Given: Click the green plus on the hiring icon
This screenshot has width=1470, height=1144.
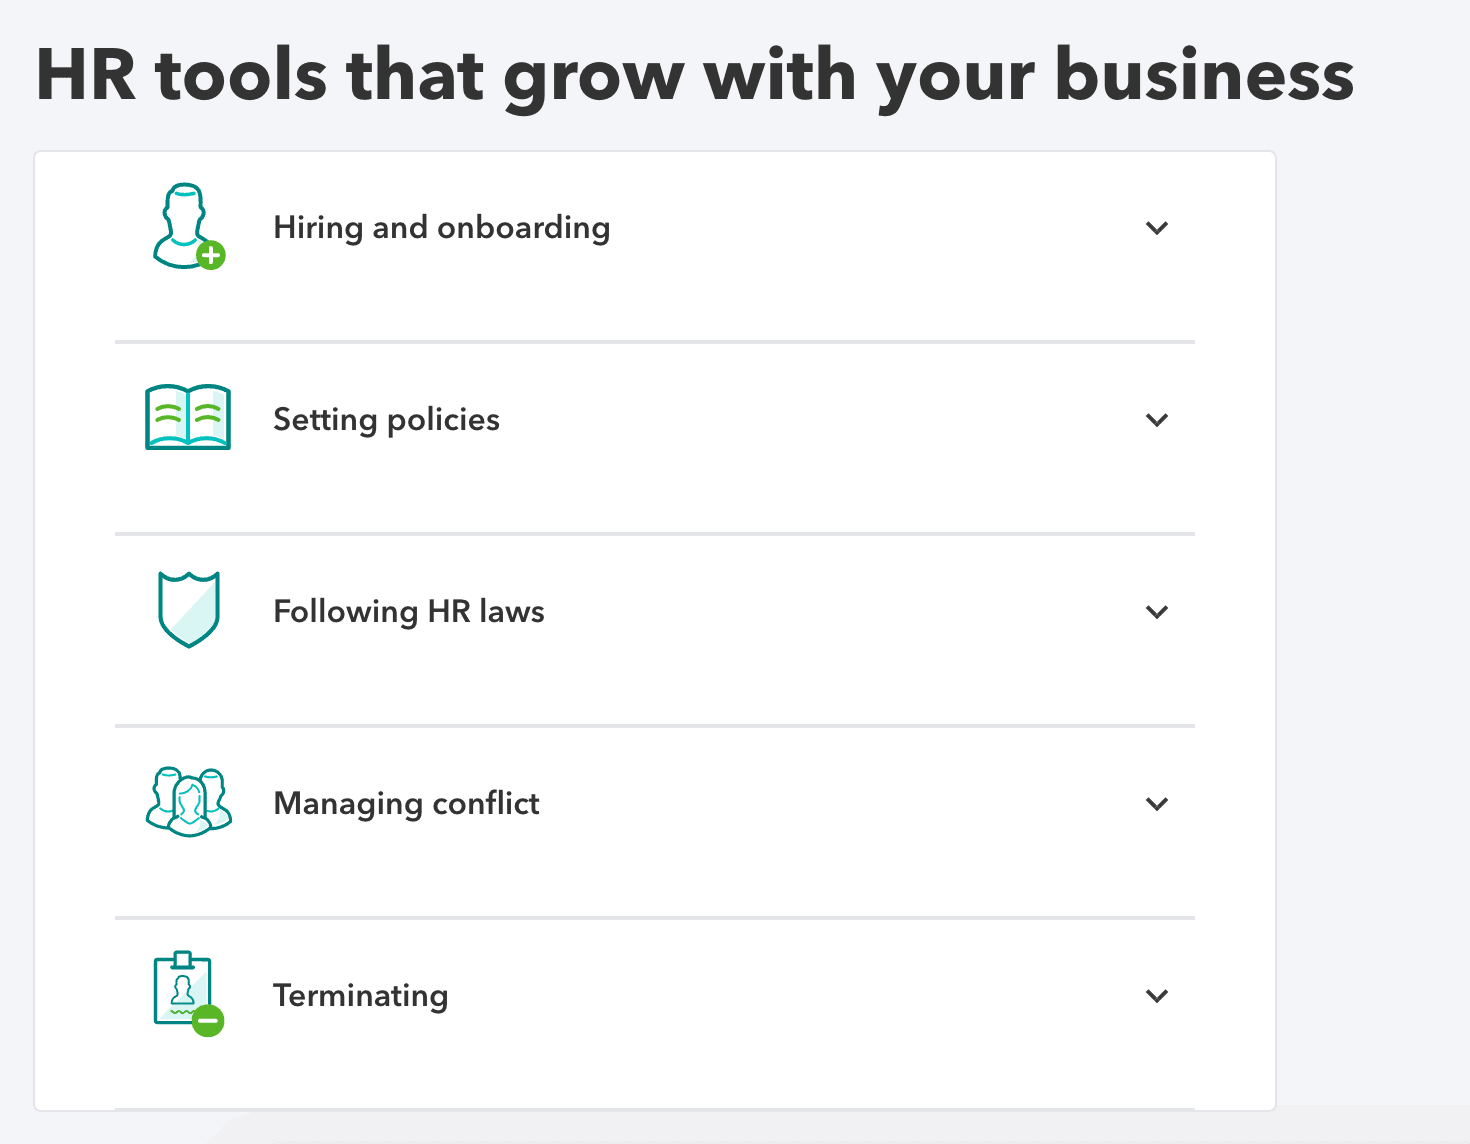Looking at the screenshot, I should (x=210, y=255).
